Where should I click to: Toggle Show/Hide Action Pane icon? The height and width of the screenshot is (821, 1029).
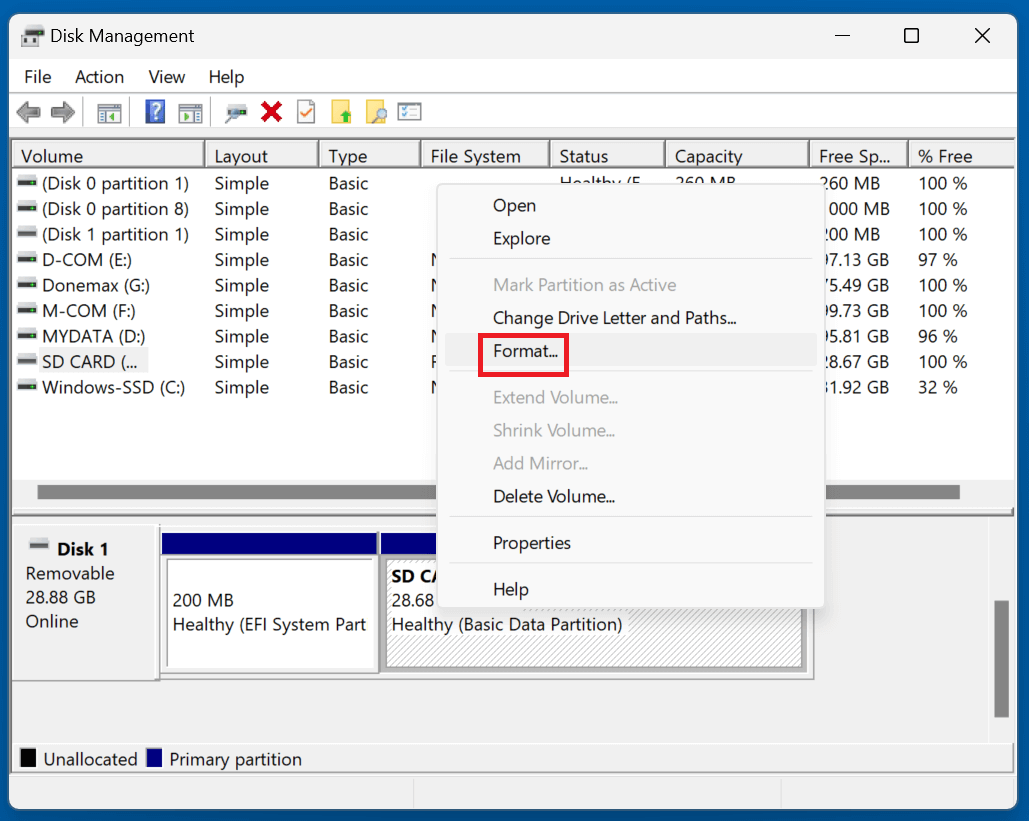[x=191, y=111]
